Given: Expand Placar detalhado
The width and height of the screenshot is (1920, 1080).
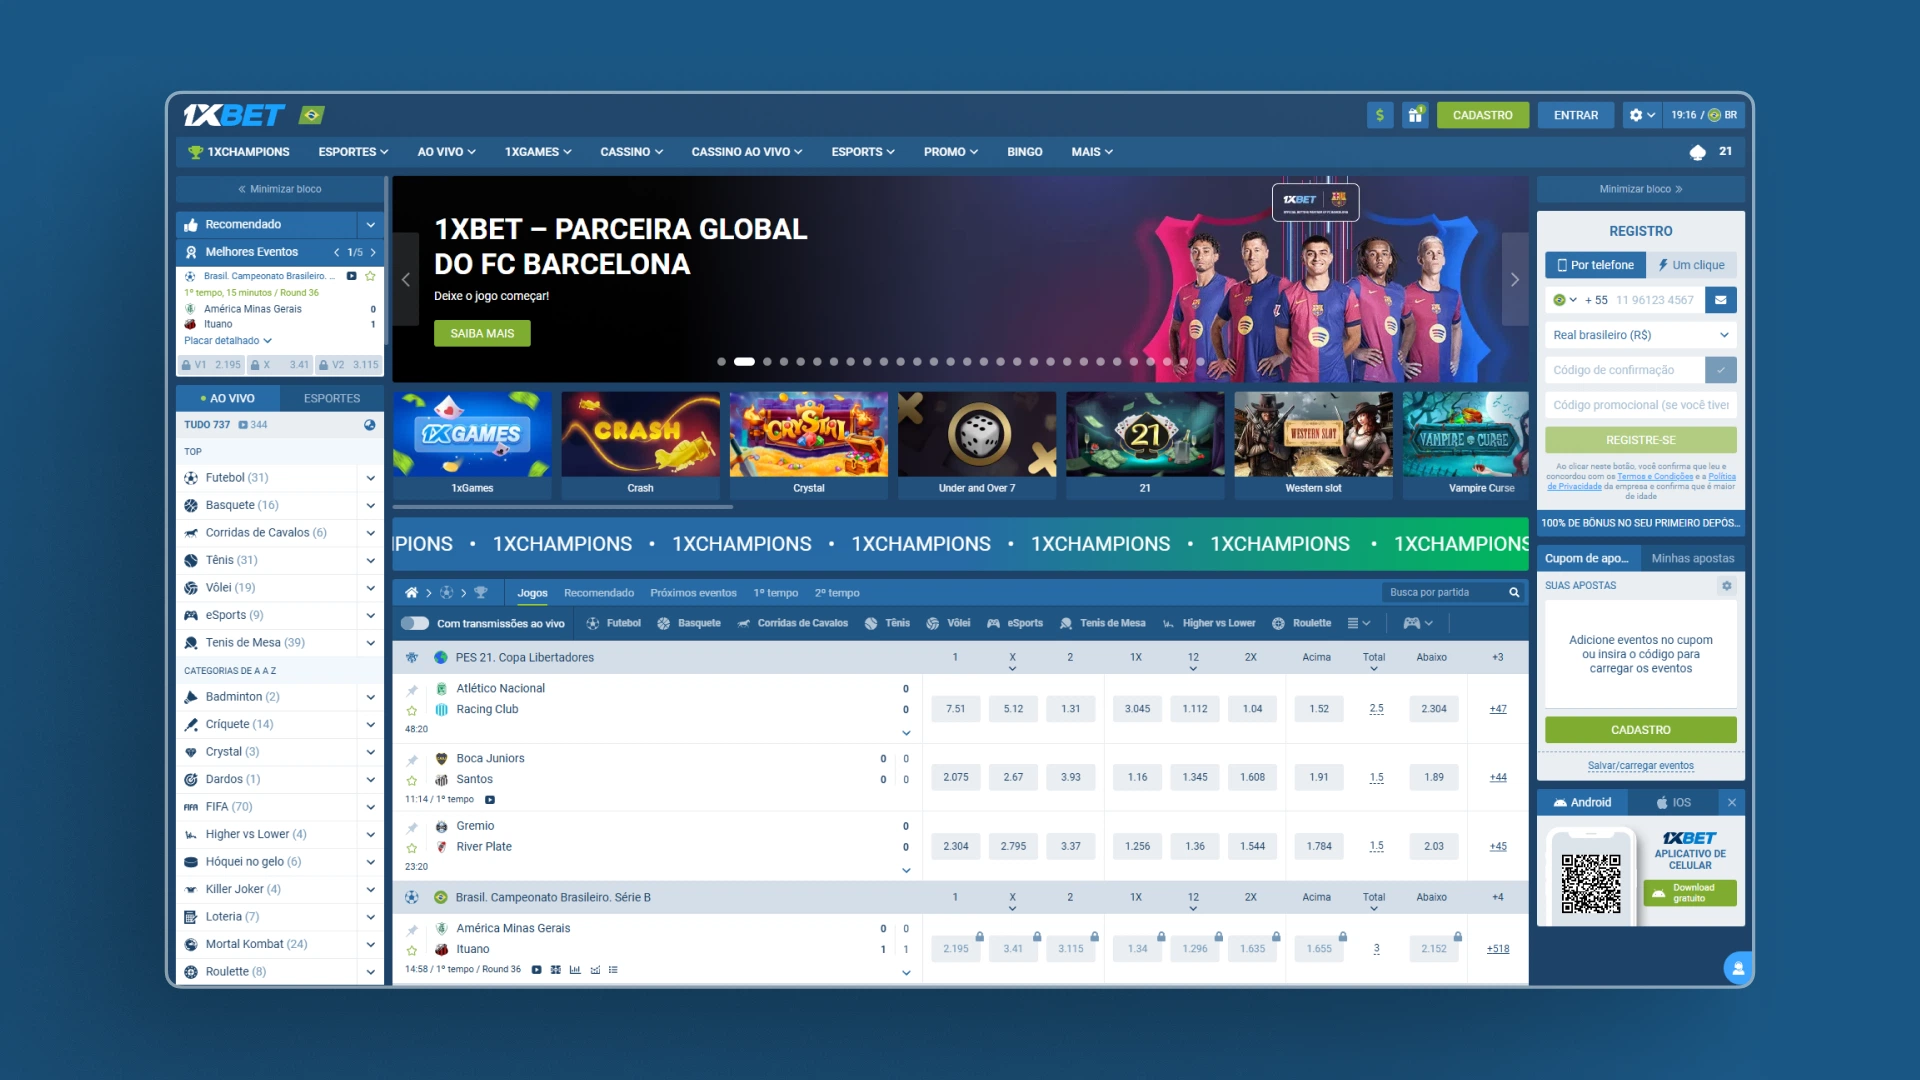Looking at the screenshot, I should pyautogui.click(x=228, y=341).
